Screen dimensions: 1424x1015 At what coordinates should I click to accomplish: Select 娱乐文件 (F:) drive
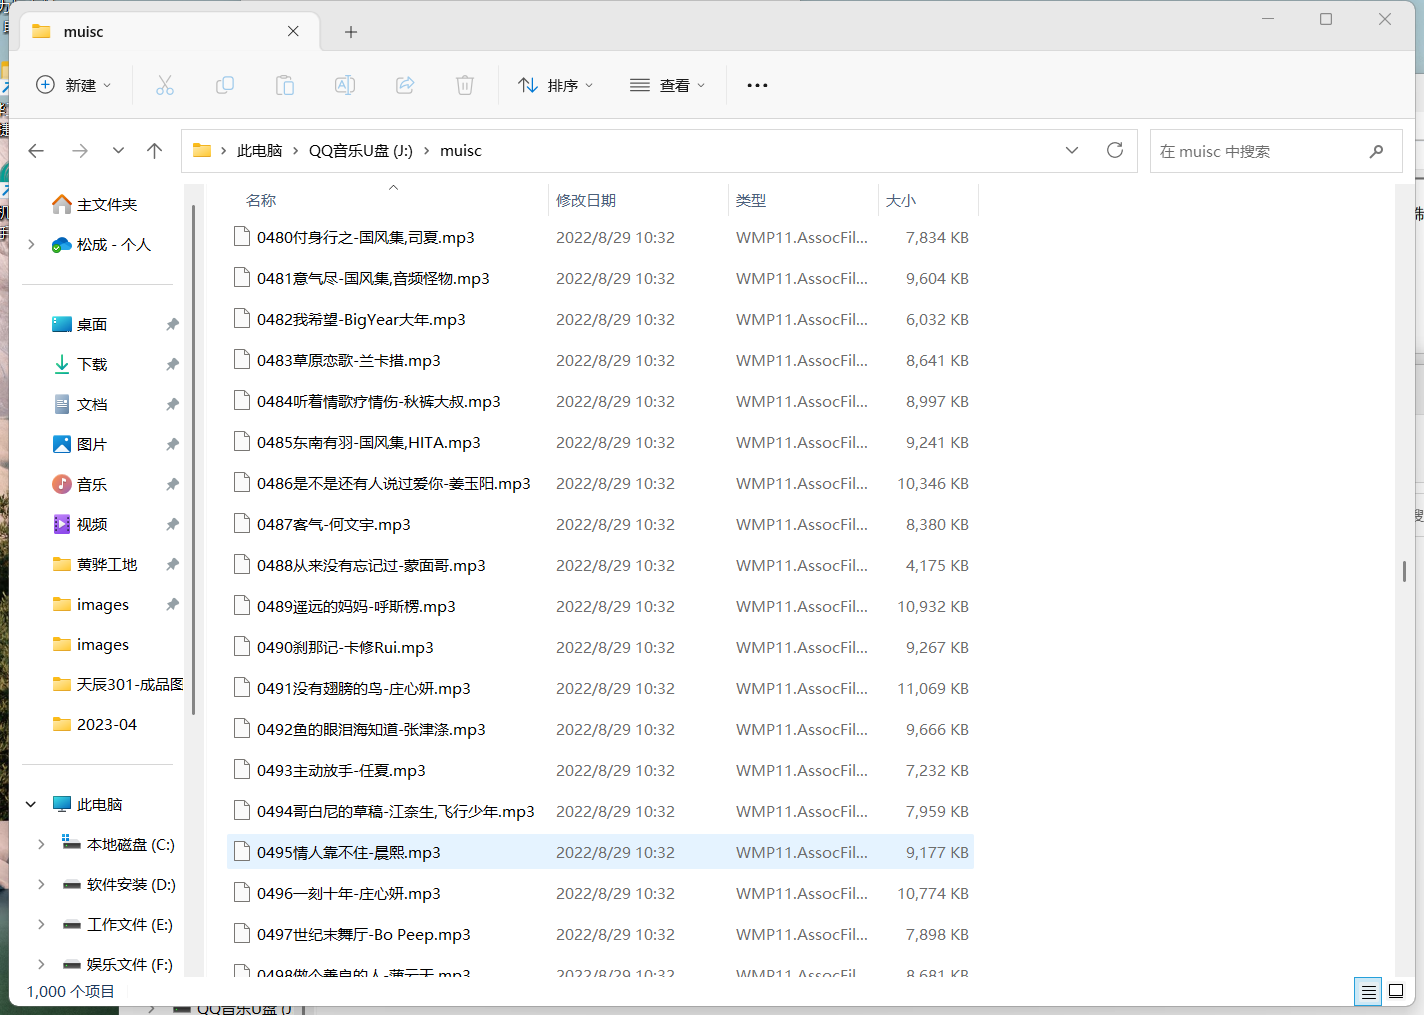[x=118, y=964]
